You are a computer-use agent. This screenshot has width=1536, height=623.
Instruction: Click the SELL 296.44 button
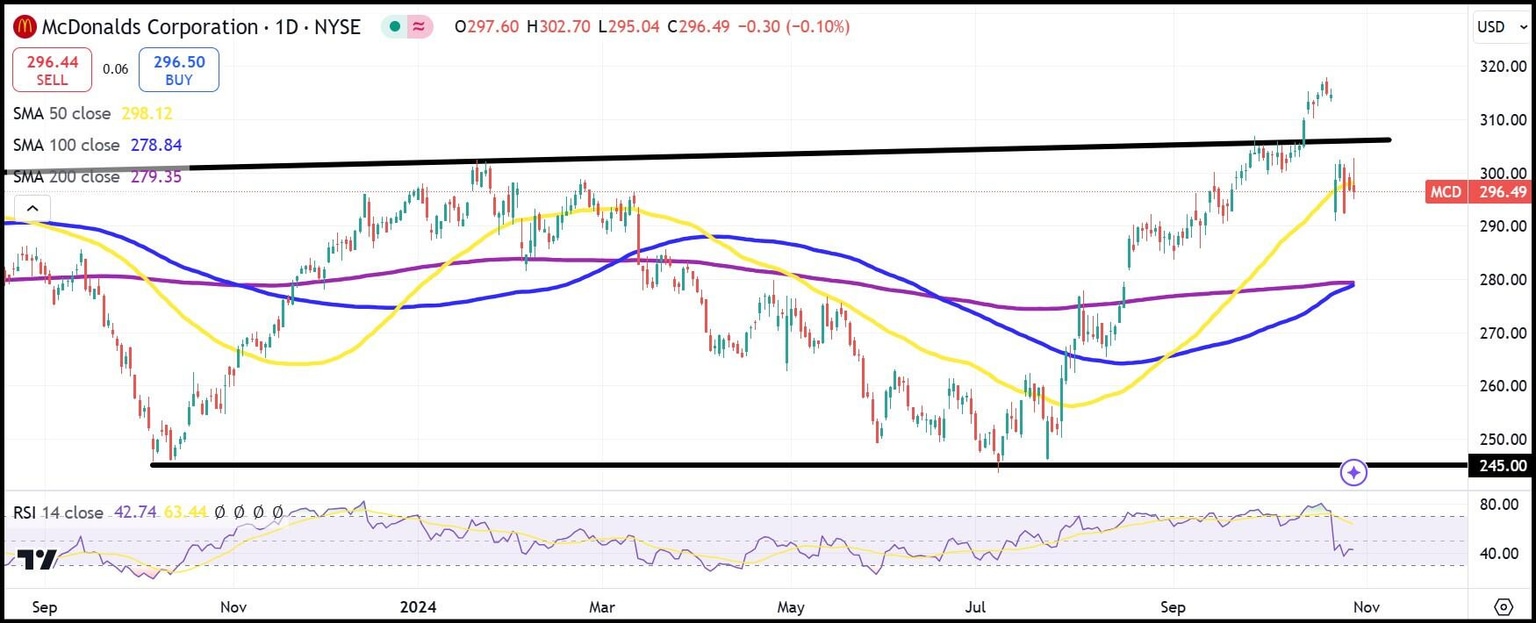point(51,69)
